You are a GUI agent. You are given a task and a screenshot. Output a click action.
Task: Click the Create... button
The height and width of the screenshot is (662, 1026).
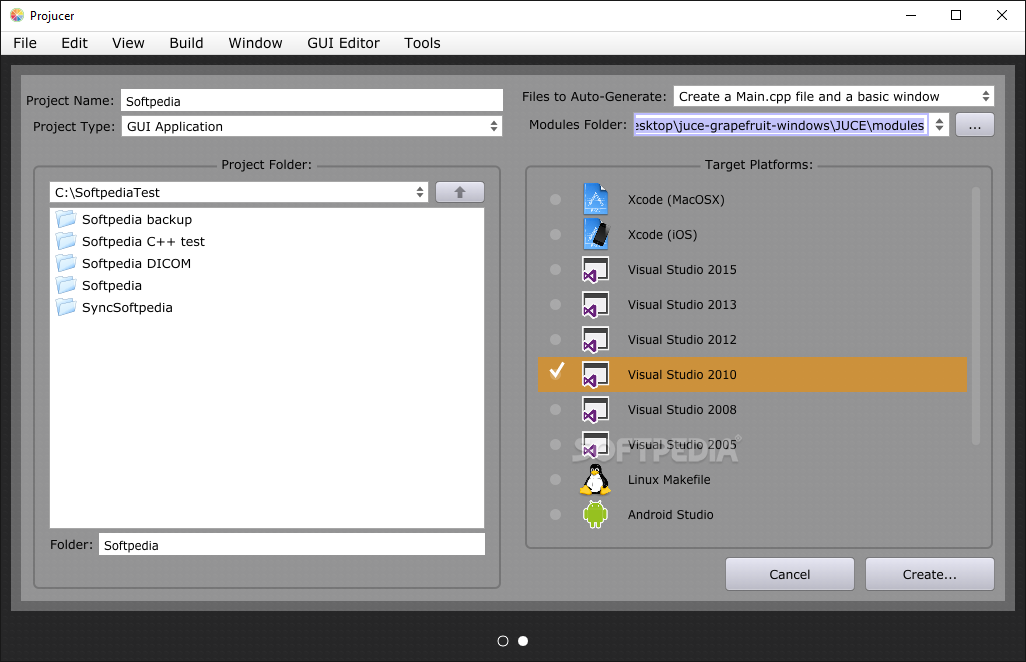(930, 574)
